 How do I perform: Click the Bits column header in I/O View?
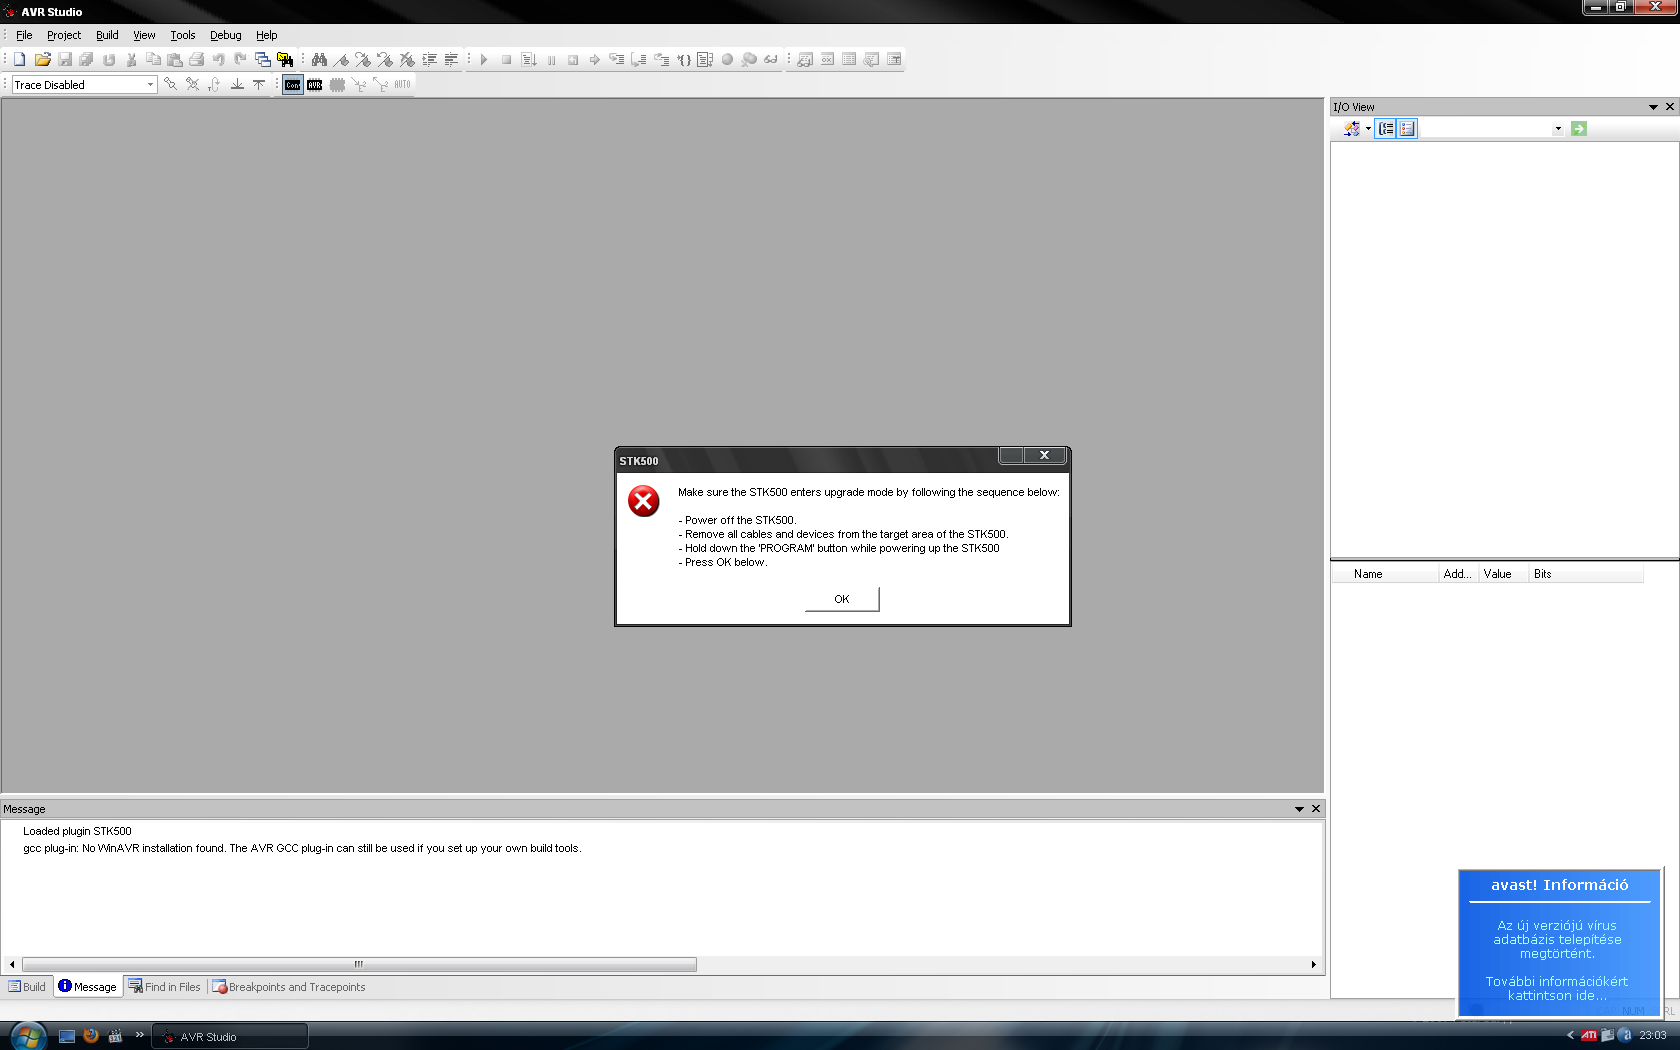click(1586, 574)
